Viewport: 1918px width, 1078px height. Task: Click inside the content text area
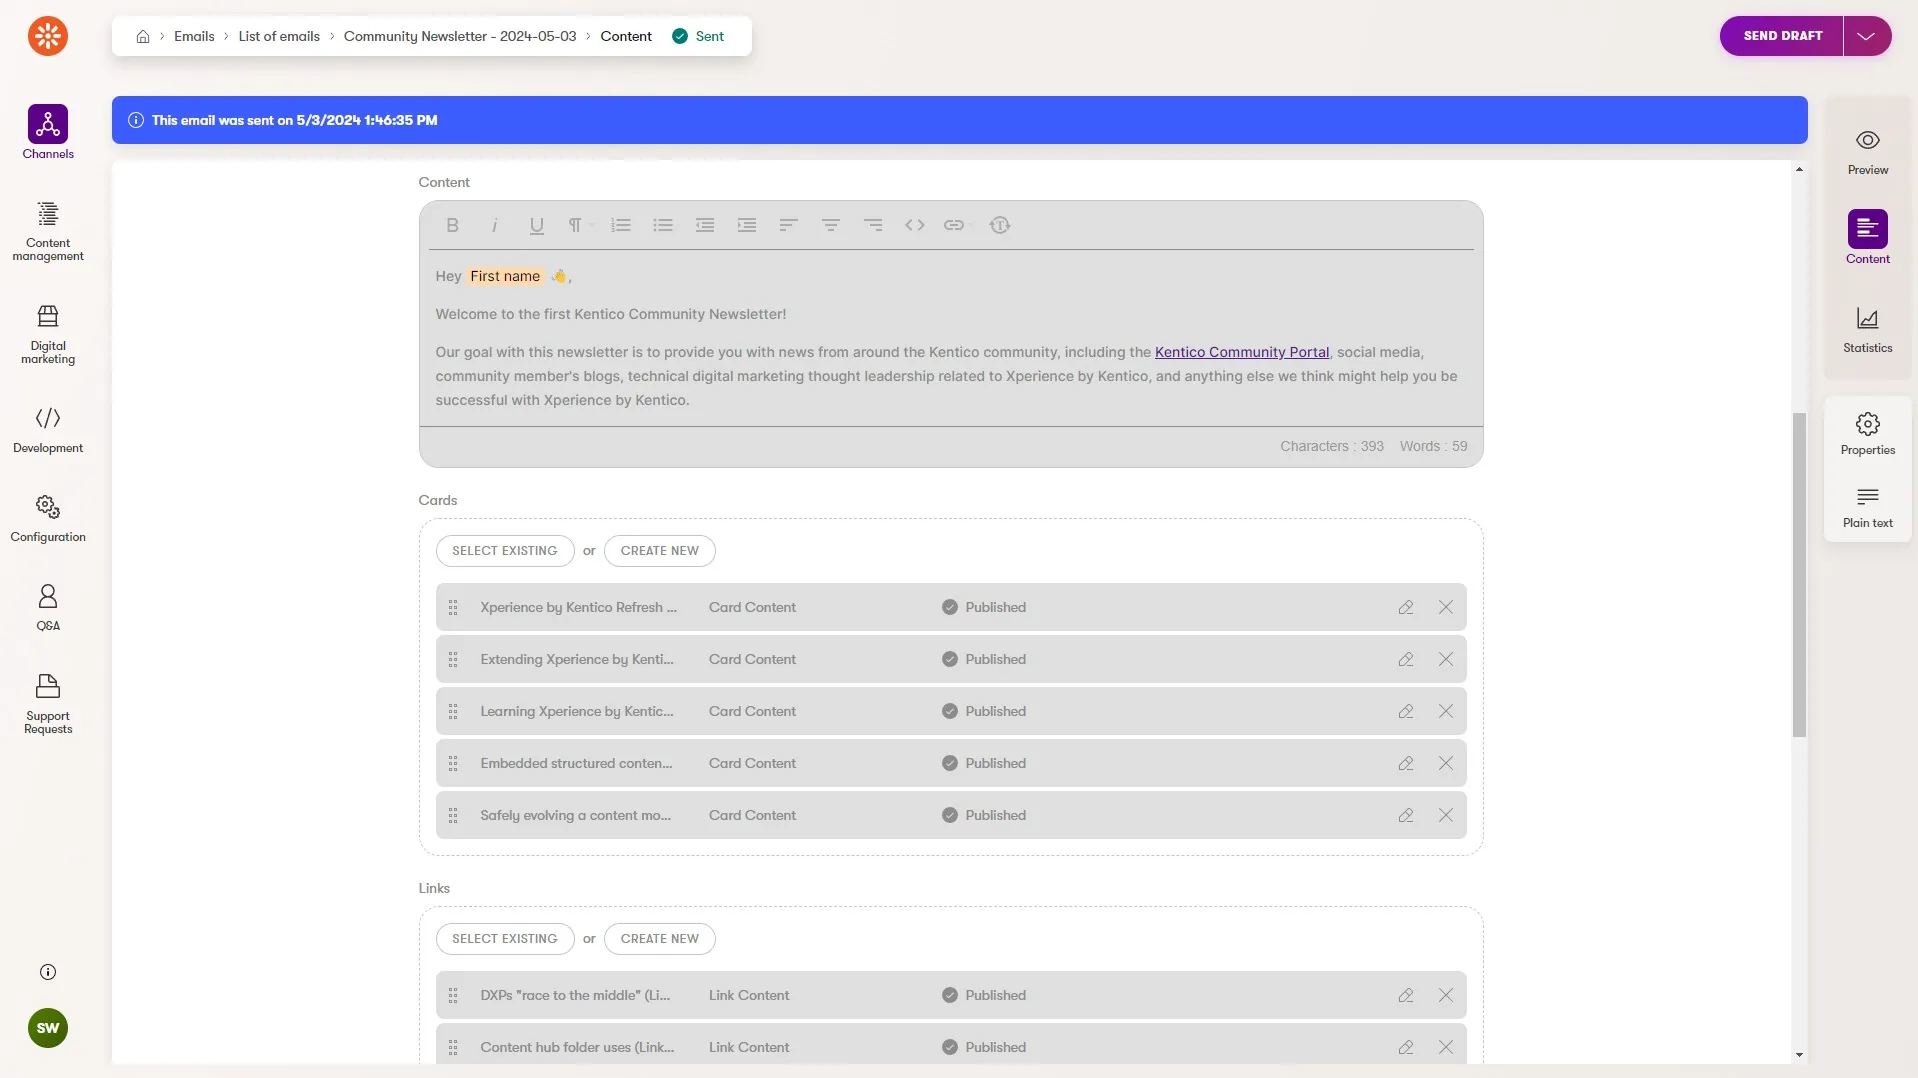coord(950,338)
